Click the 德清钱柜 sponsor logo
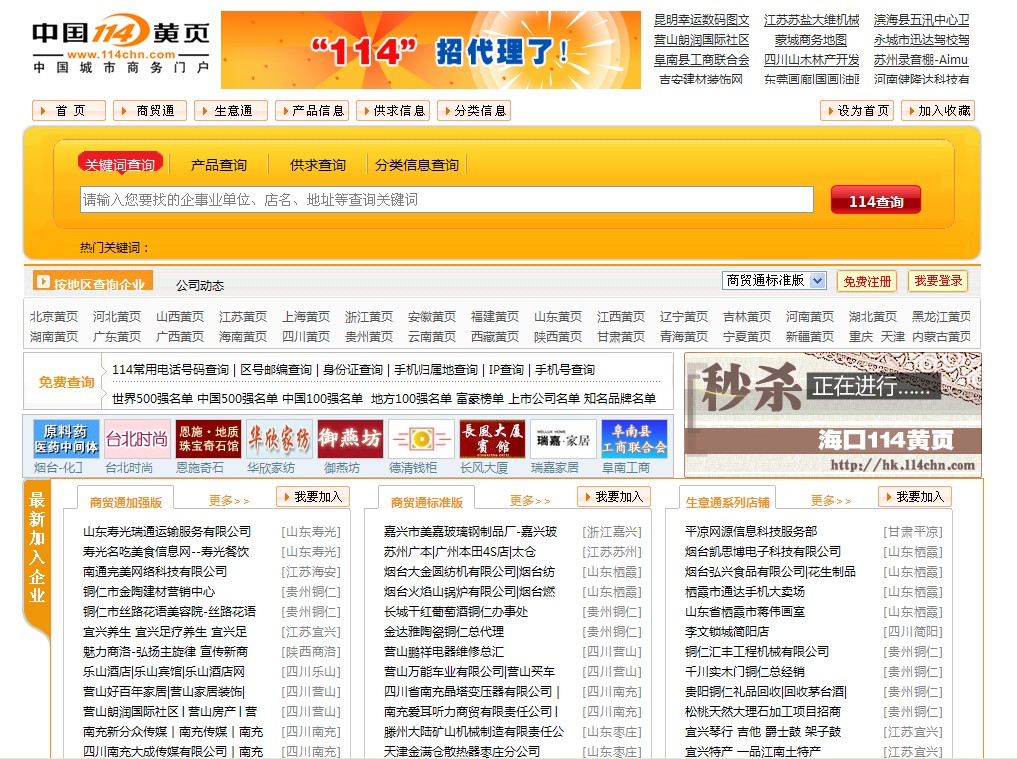Image resolution: width=1017 pixels, height=759 pixels. [x=421, y=436]
